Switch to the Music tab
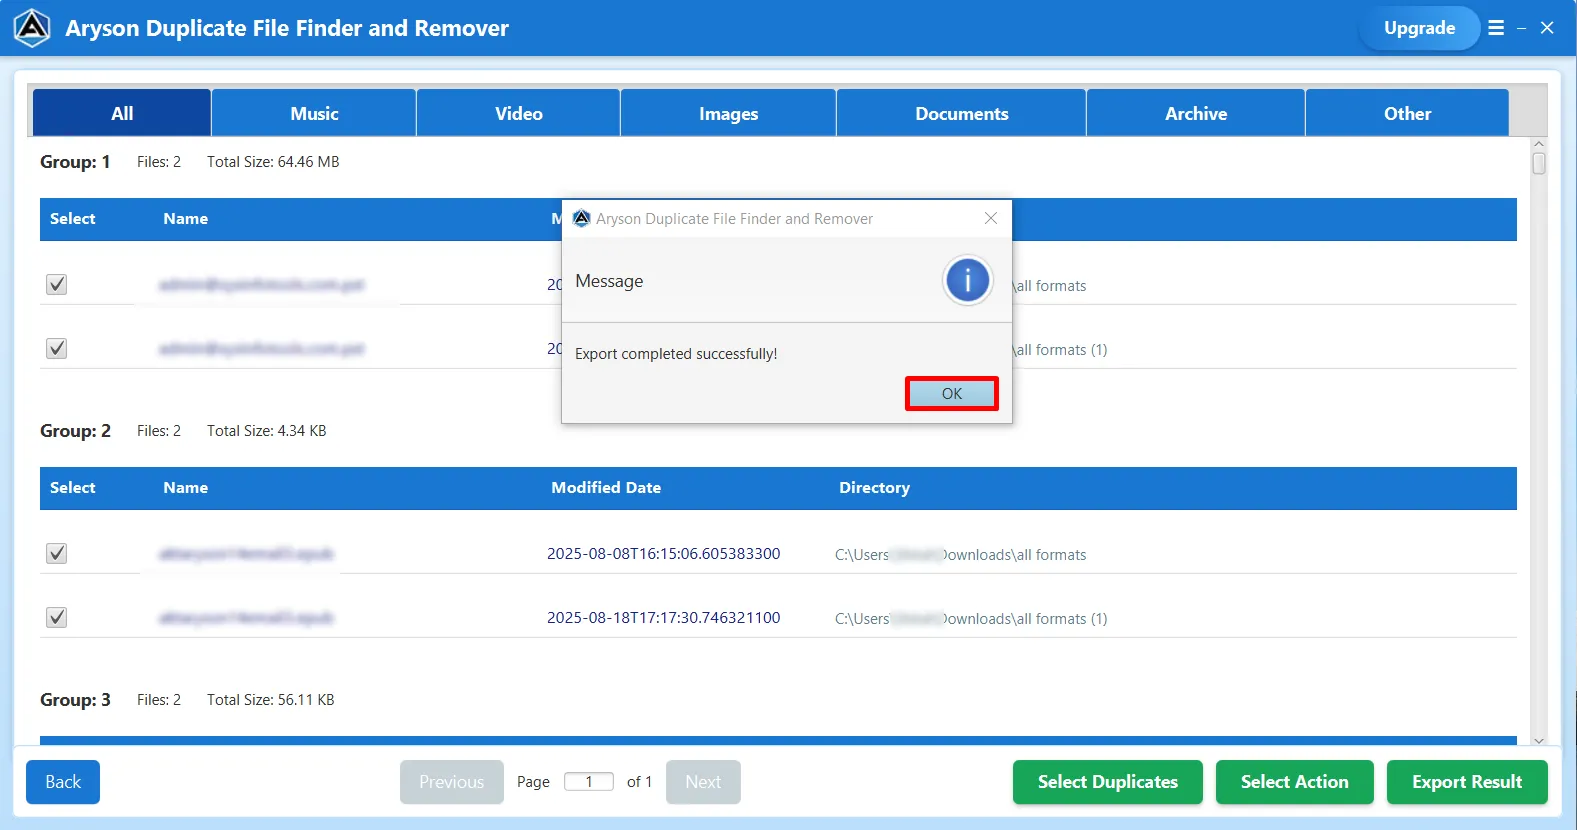The width and height of the screenshot is (1577, 830). [x=314, y=113]
